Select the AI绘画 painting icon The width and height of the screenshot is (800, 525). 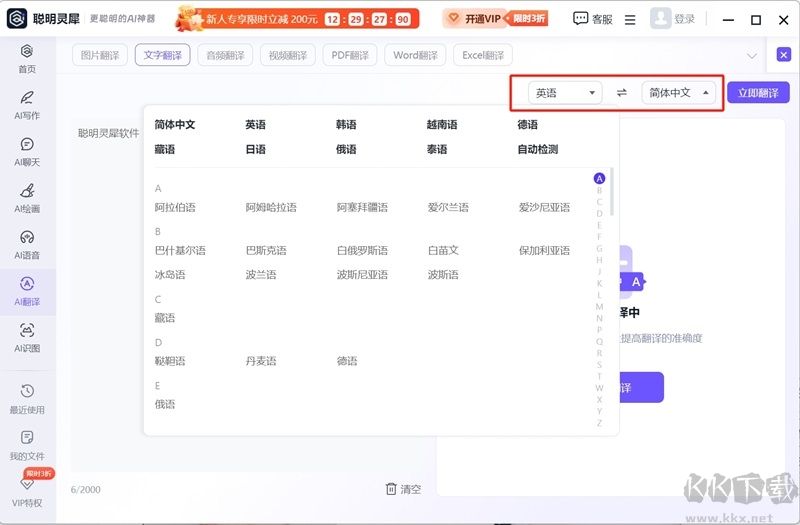point(27,191)
